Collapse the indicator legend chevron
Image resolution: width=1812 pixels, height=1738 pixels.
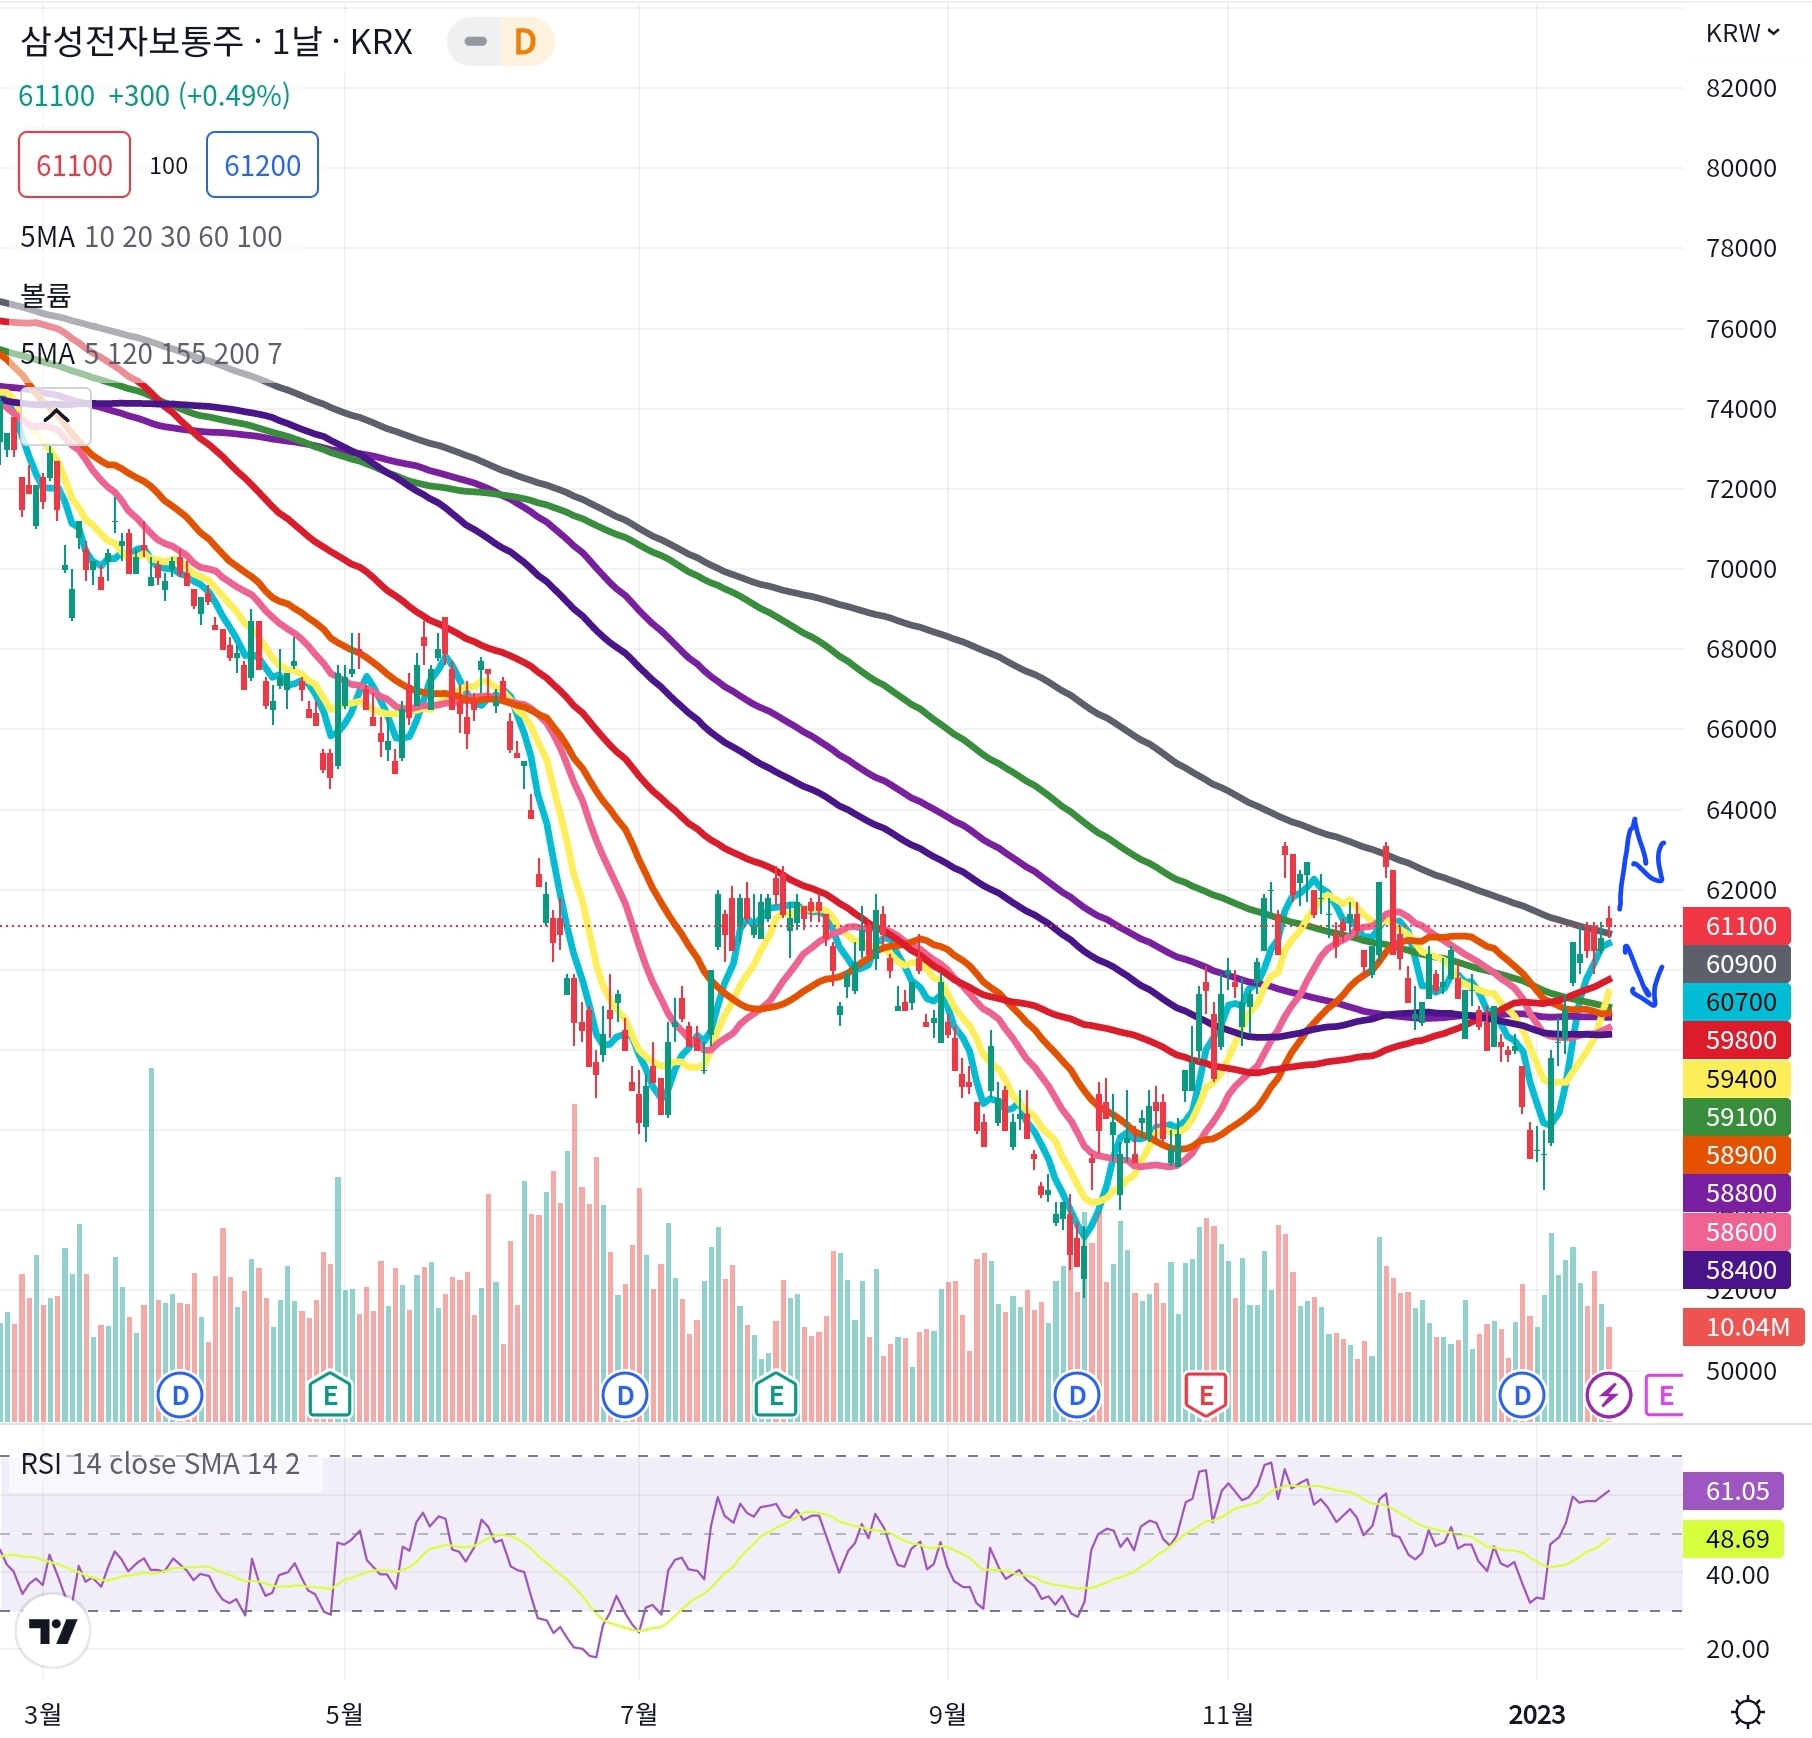(56, 416)
